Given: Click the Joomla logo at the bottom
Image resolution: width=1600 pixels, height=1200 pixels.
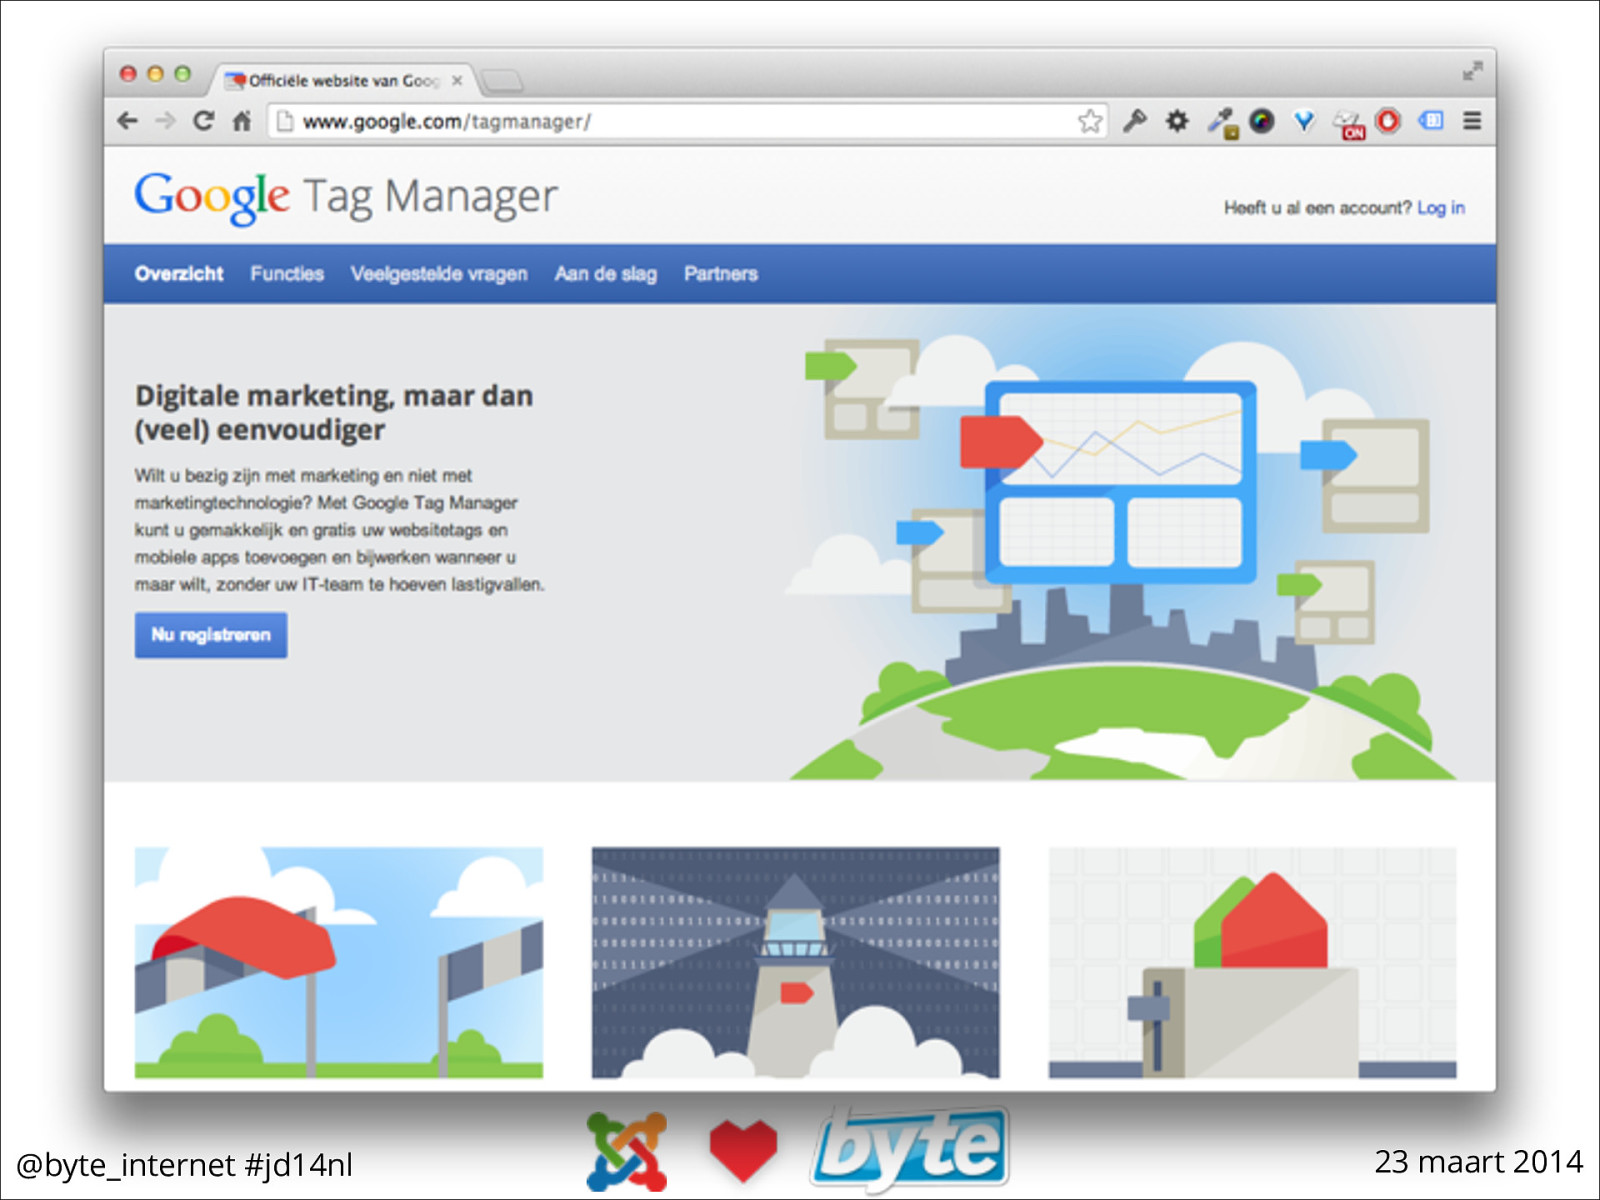Looking at the screenshot, I should pyautogui.click(x=627, y=1151).
